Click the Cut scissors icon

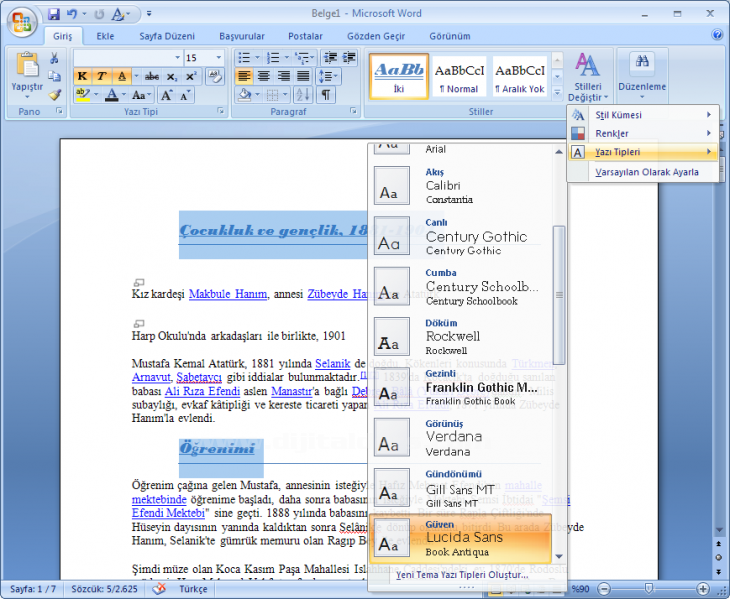tap(54, 59)
